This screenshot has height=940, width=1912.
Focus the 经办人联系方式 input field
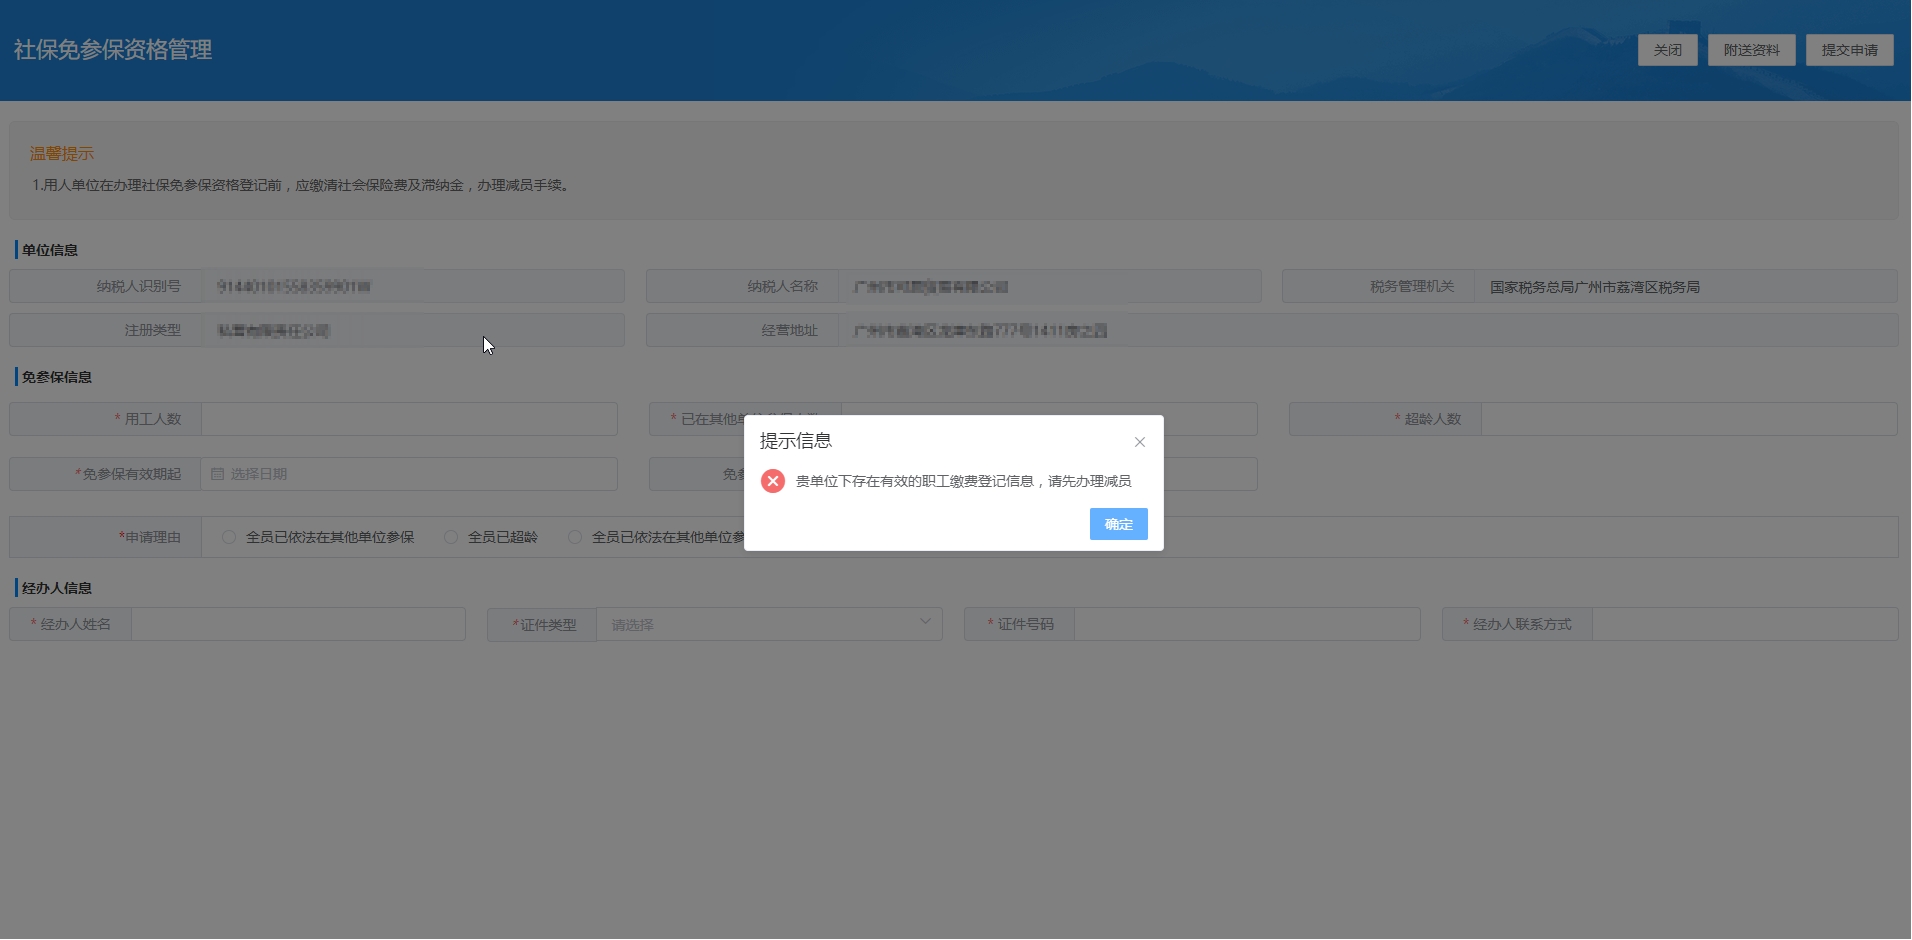1744,624
